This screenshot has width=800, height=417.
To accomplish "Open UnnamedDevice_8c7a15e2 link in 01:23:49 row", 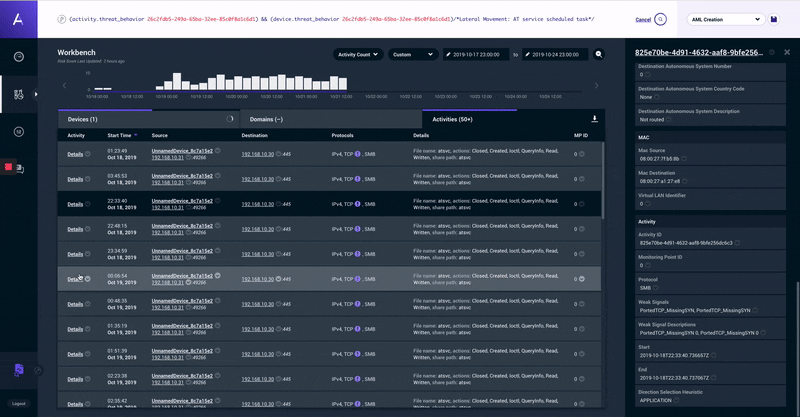I will [x=182, y=151].
